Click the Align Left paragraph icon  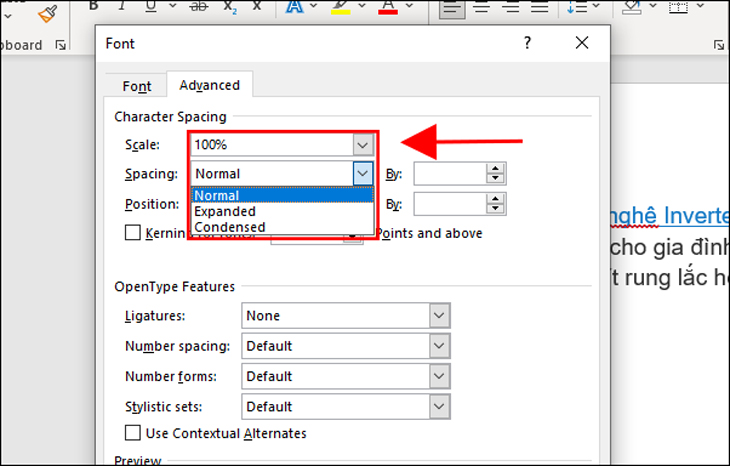(451, 8)
